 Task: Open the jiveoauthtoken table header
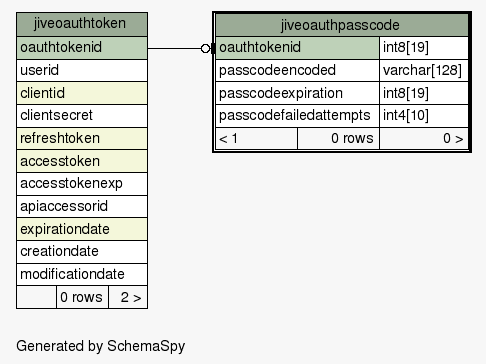click(x=82, y=24)
